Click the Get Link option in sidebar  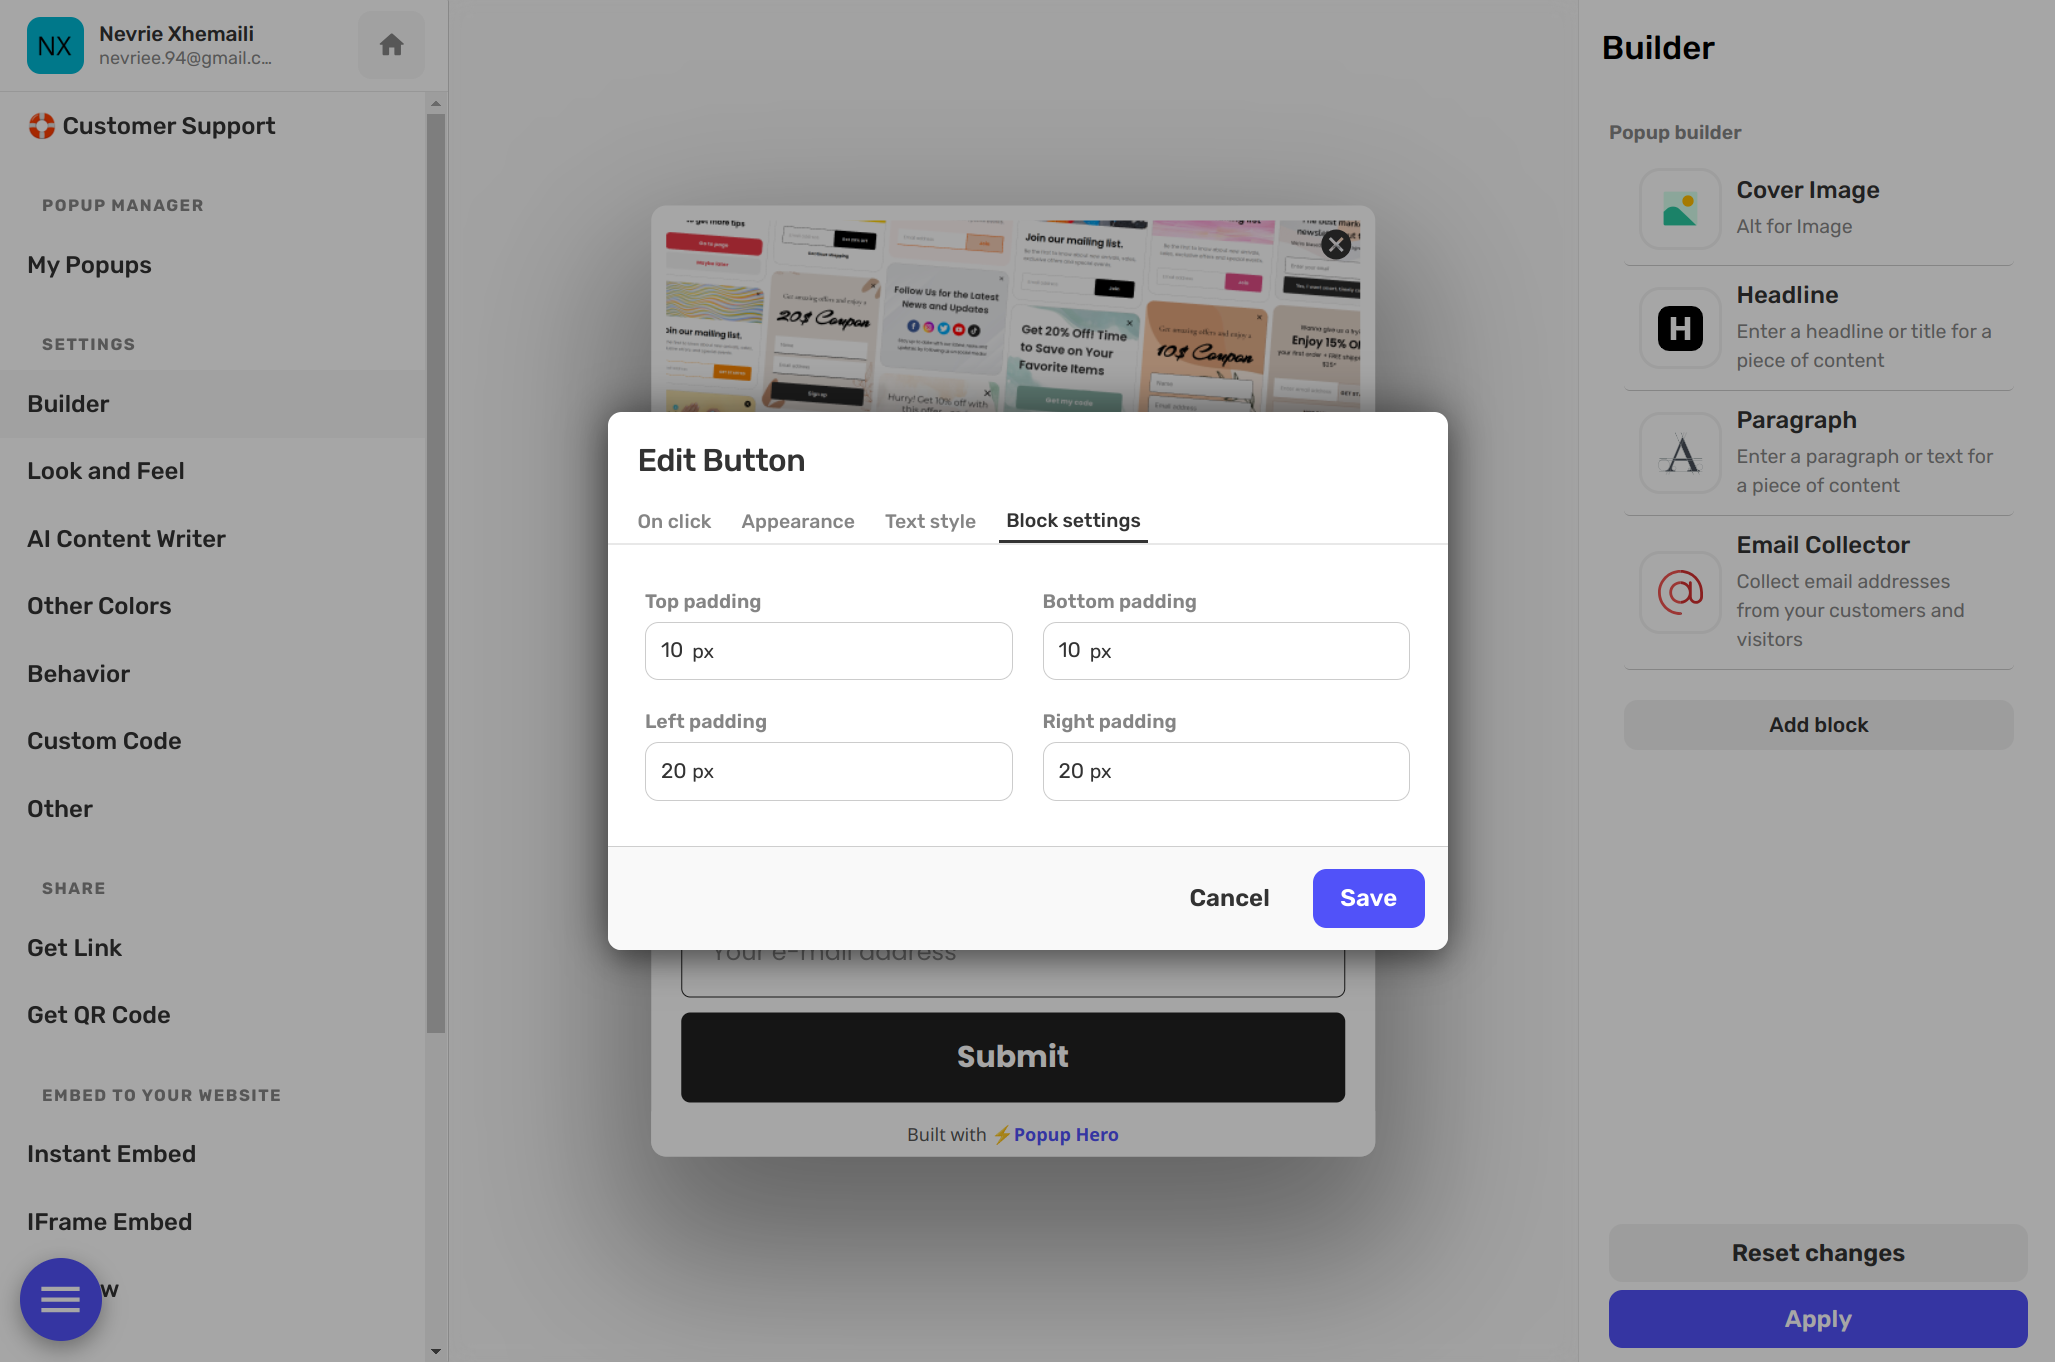point(73,945)
